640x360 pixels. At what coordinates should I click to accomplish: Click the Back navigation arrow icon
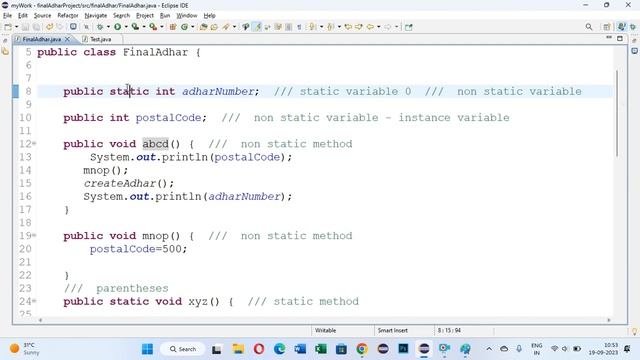point(370,27)
